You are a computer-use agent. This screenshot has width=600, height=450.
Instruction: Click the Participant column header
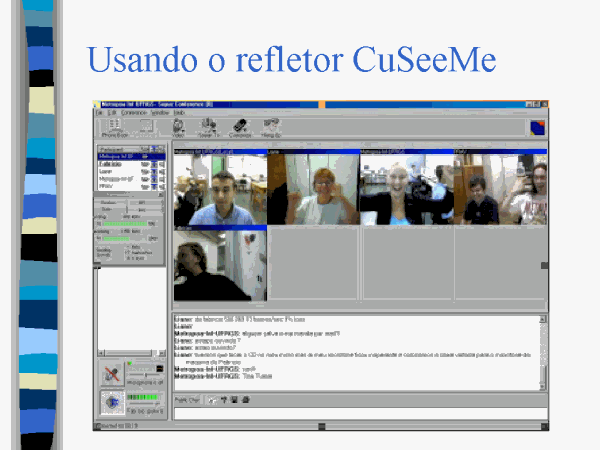pyautogui.click(x=118, y=149)
